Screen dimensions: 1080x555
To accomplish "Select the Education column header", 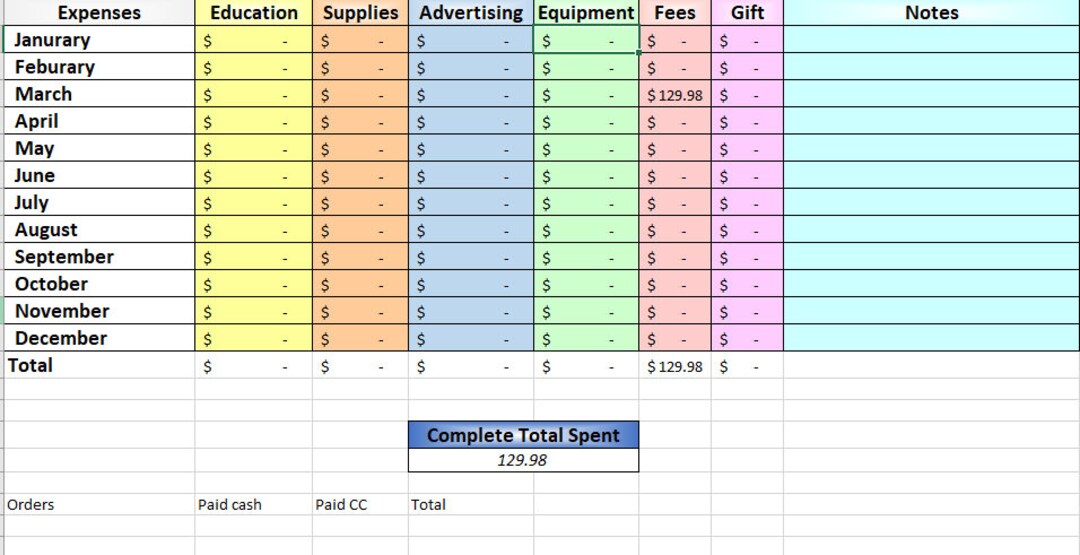I will (253, 12).
